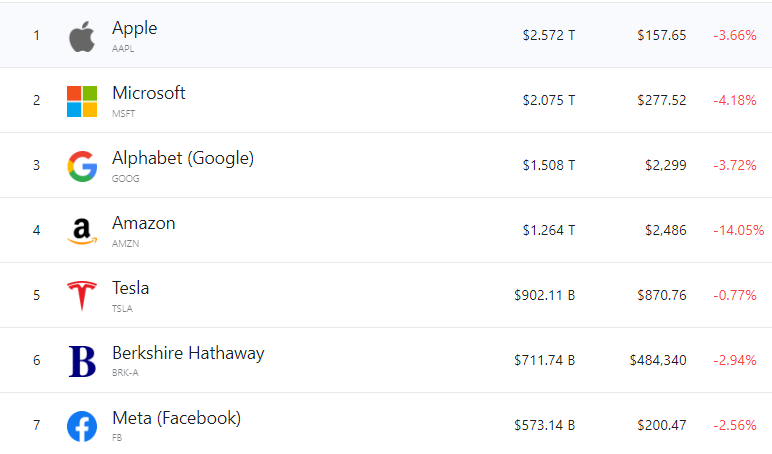
Task: Open the Microsoft company link
Action: 148,93
